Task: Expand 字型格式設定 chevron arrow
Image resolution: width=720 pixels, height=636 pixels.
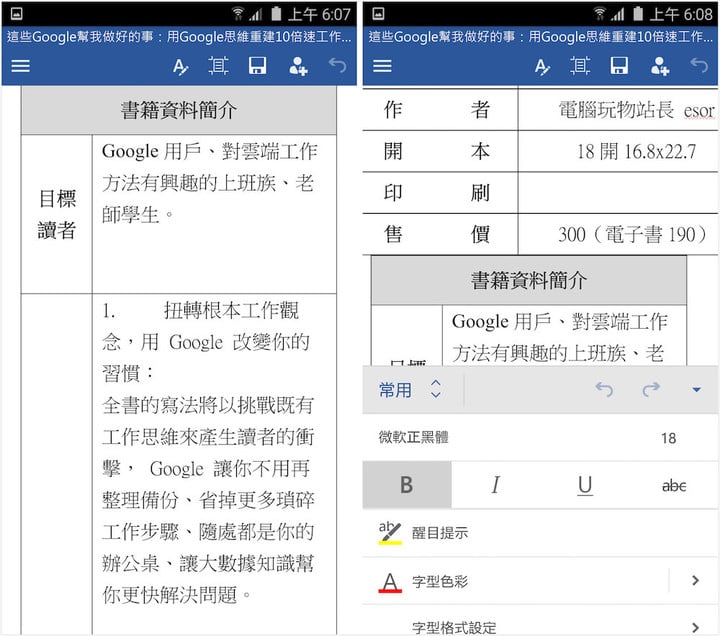Action: [695, 627]
